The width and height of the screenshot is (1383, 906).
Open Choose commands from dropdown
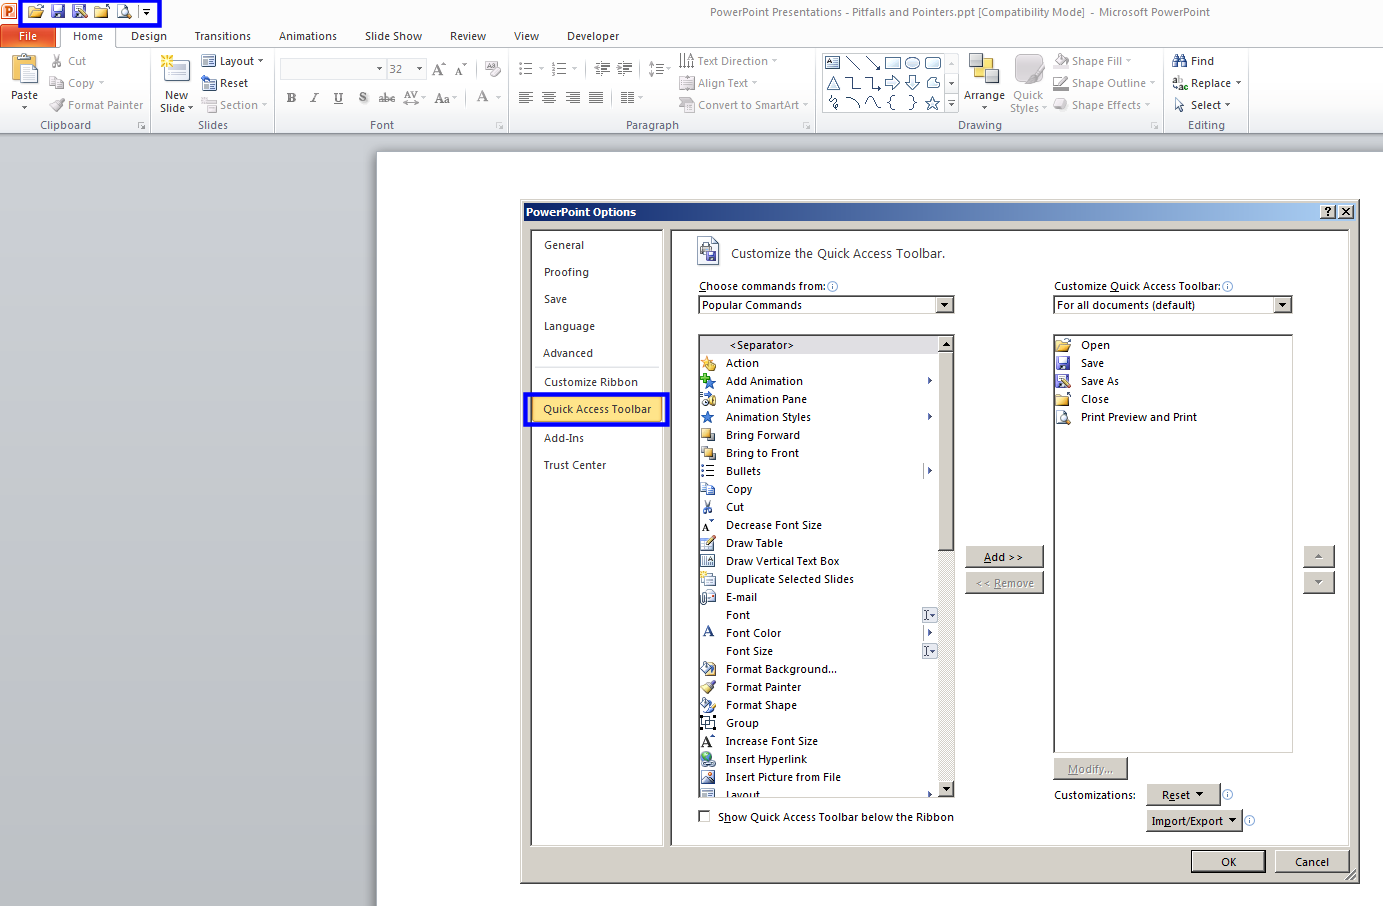[944, 305]
